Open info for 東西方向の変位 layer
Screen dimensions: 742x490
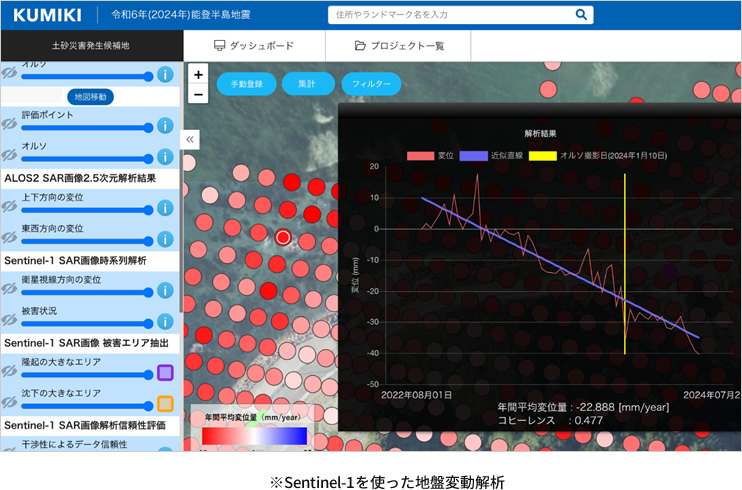coord(165,239)
